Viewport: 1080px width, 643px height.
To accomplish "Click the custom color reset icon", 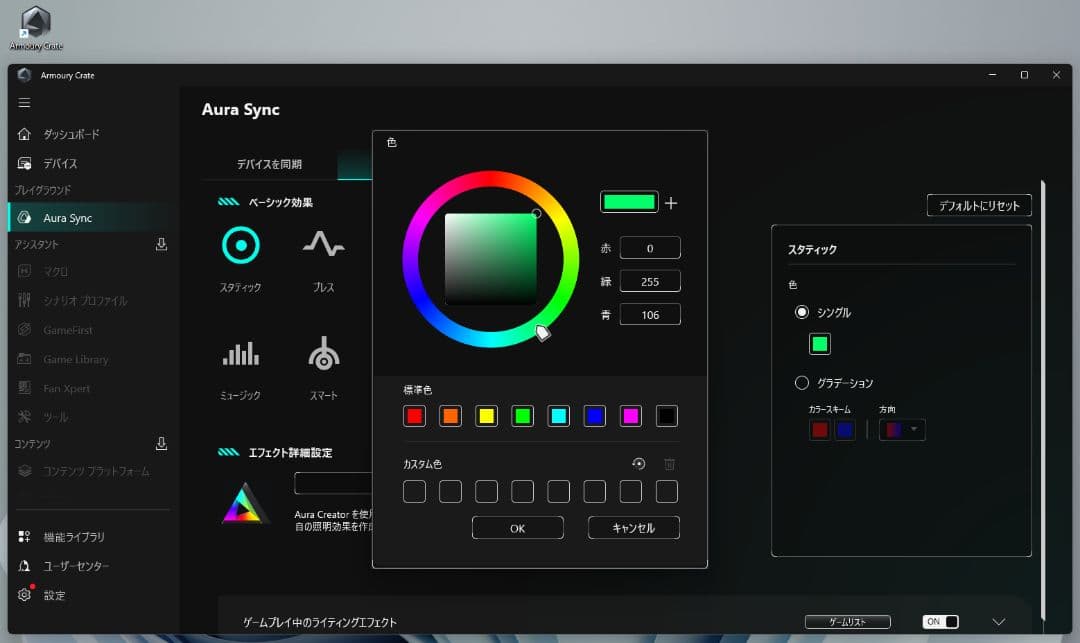I will [639, 464].
